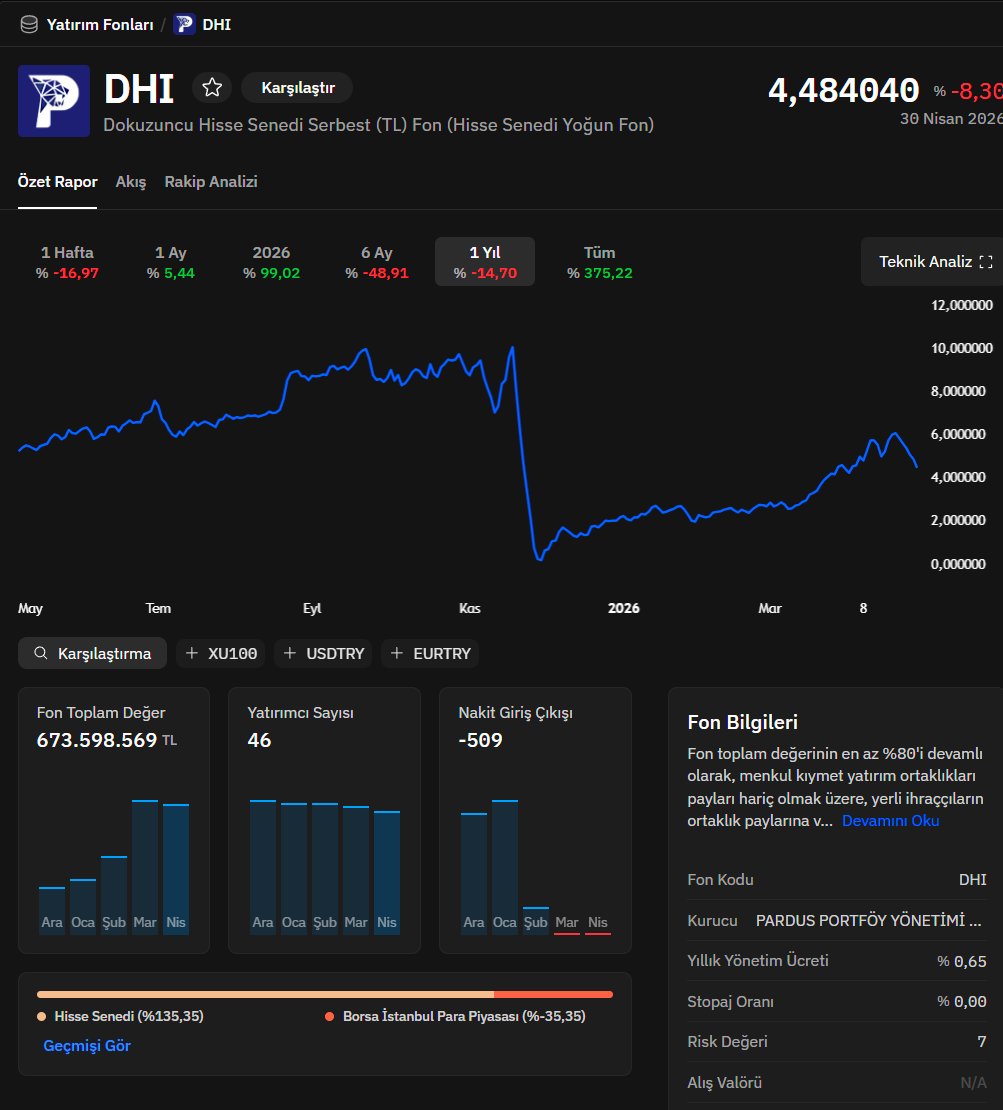Image resolution: width=1003 pixels, height=1110 pixels.
Task: Click the large DHI fund logo
Action: [x=54, y=101]
